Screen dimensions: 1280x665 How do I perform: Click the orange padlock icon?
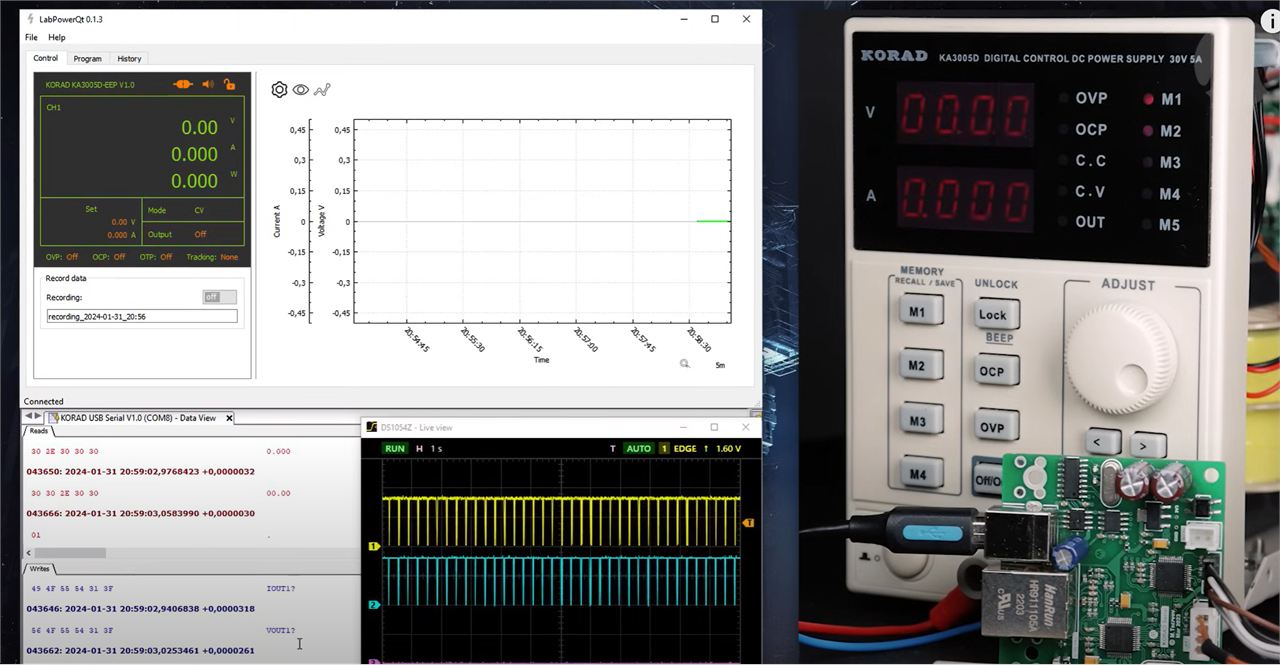[229, 85]
